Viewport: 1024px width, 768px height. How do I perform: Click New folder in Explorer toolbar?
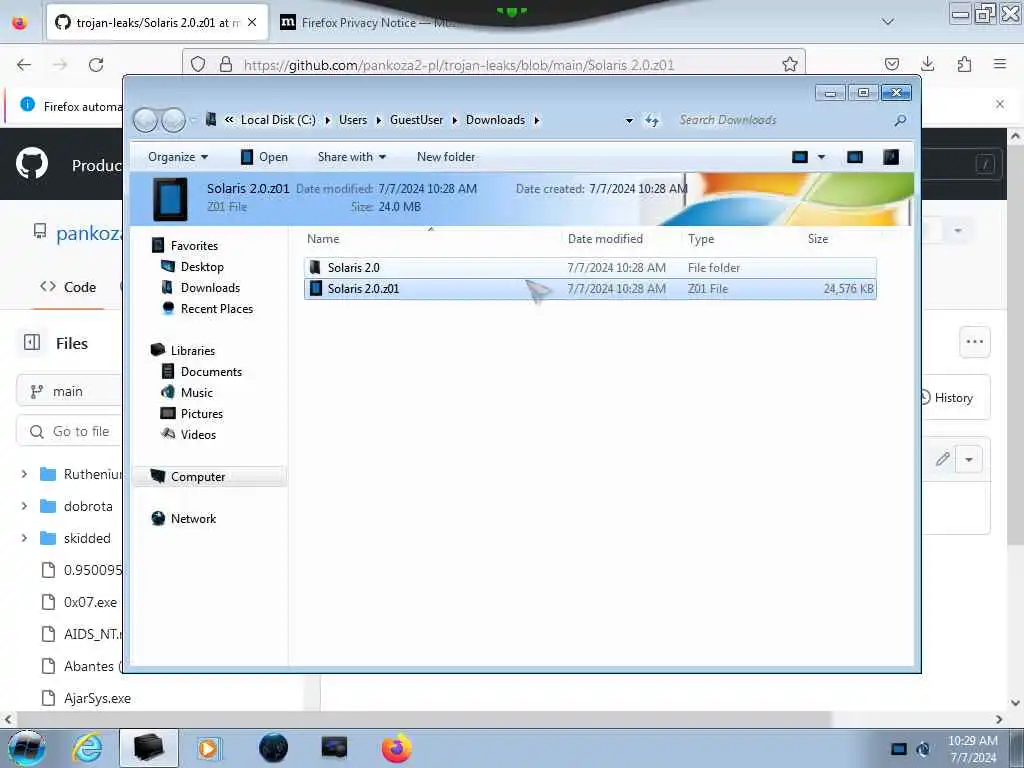tap(446, 157)
